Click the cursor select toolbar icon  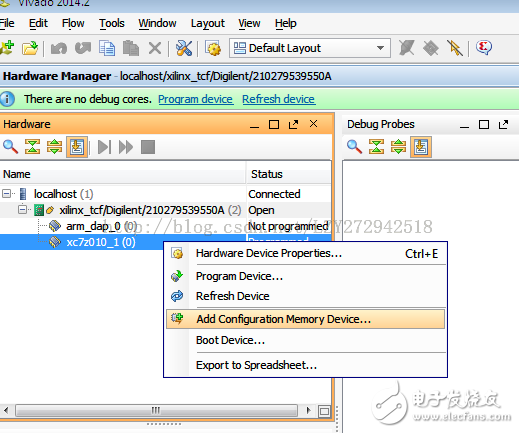(455, 48)
